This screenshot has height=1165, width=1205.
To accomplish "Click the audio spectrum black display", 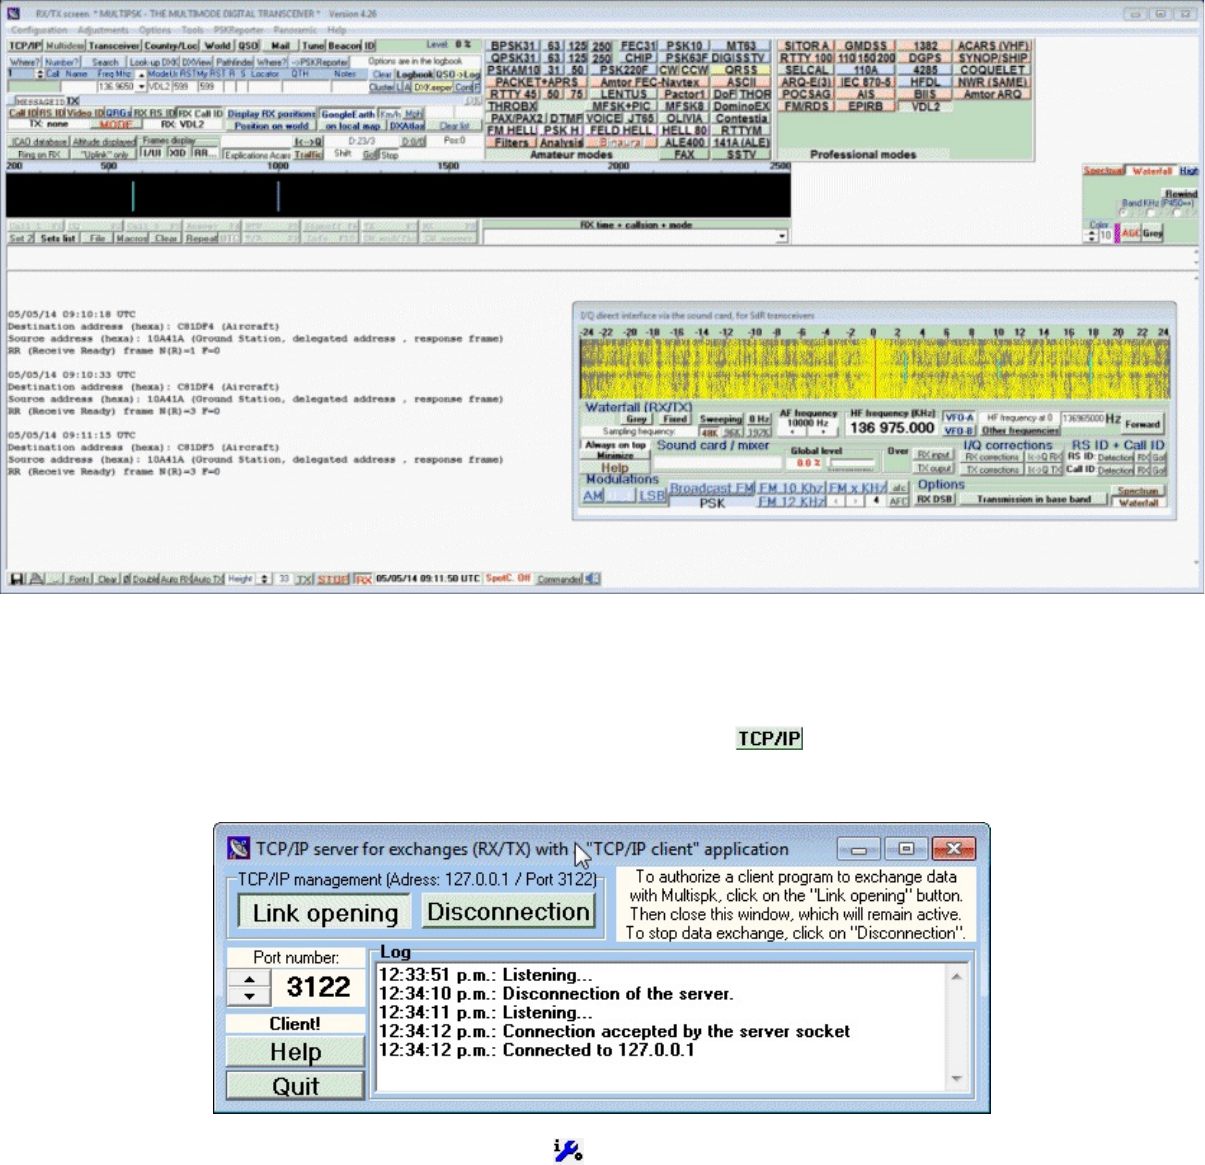I will point(398,195).
